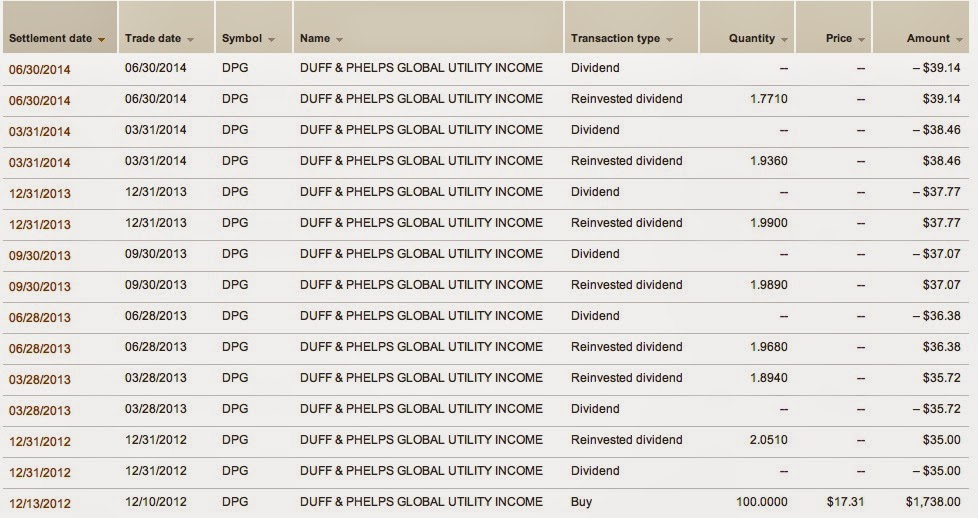Click the Name column sort arrow

pyautogui.click(x=339, y=40)
